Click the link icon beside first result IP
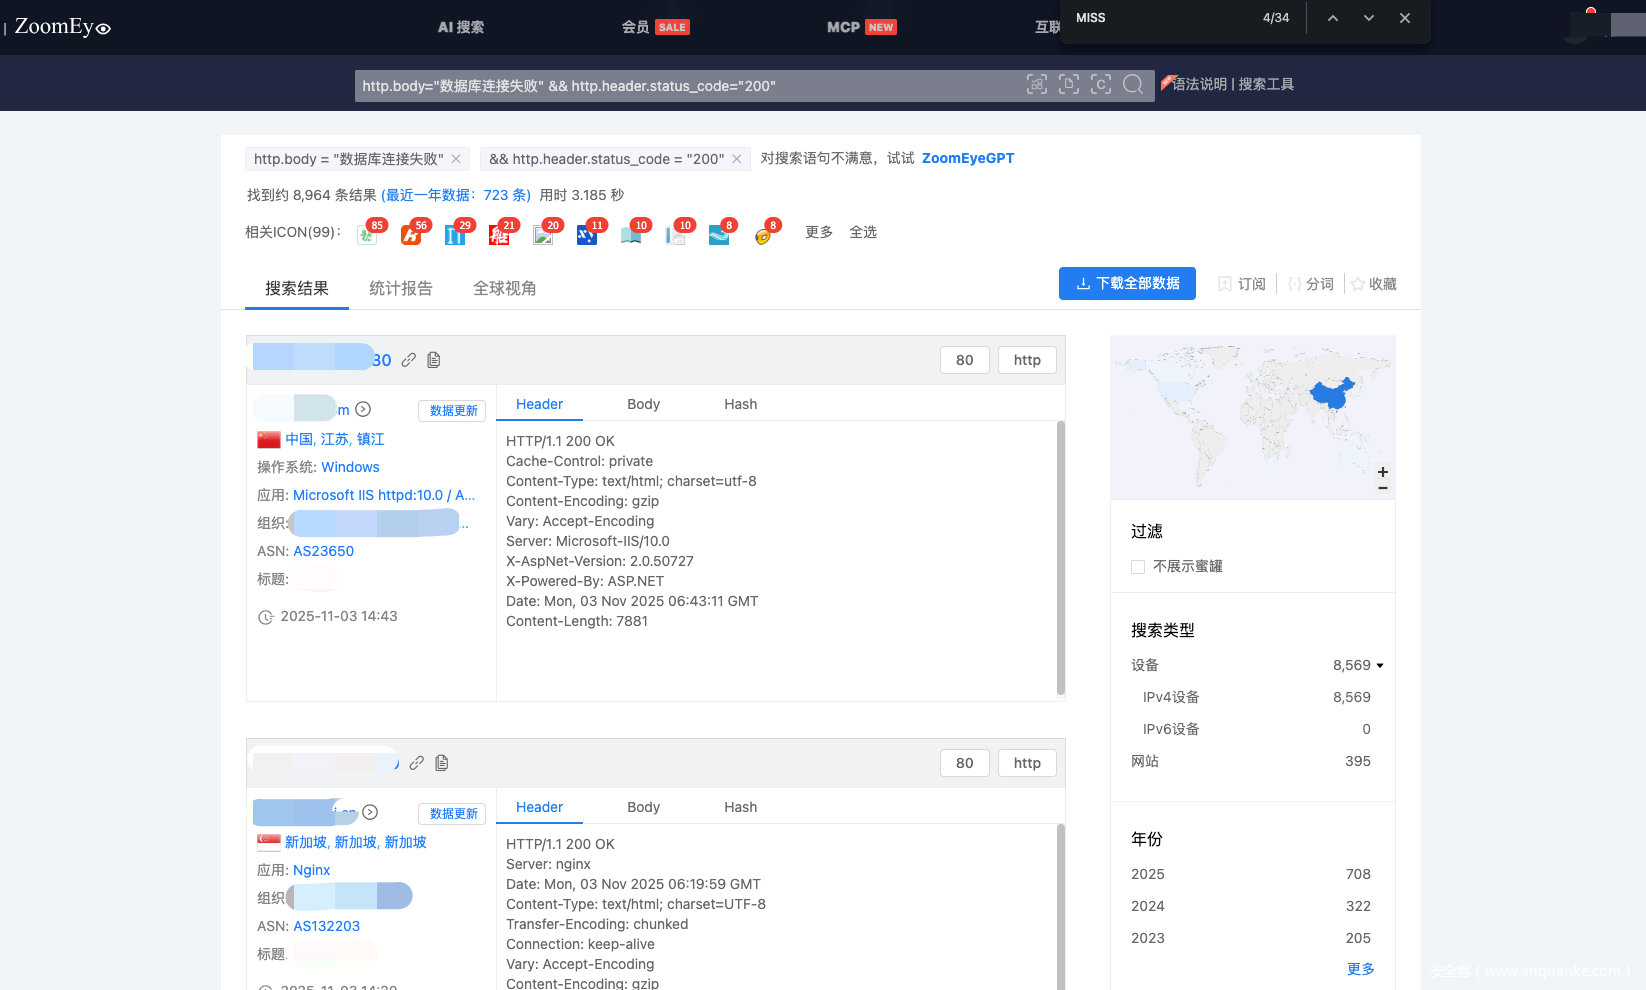Screen dimensions: 1646x990 pyautogui.click(x=408, y=360)
